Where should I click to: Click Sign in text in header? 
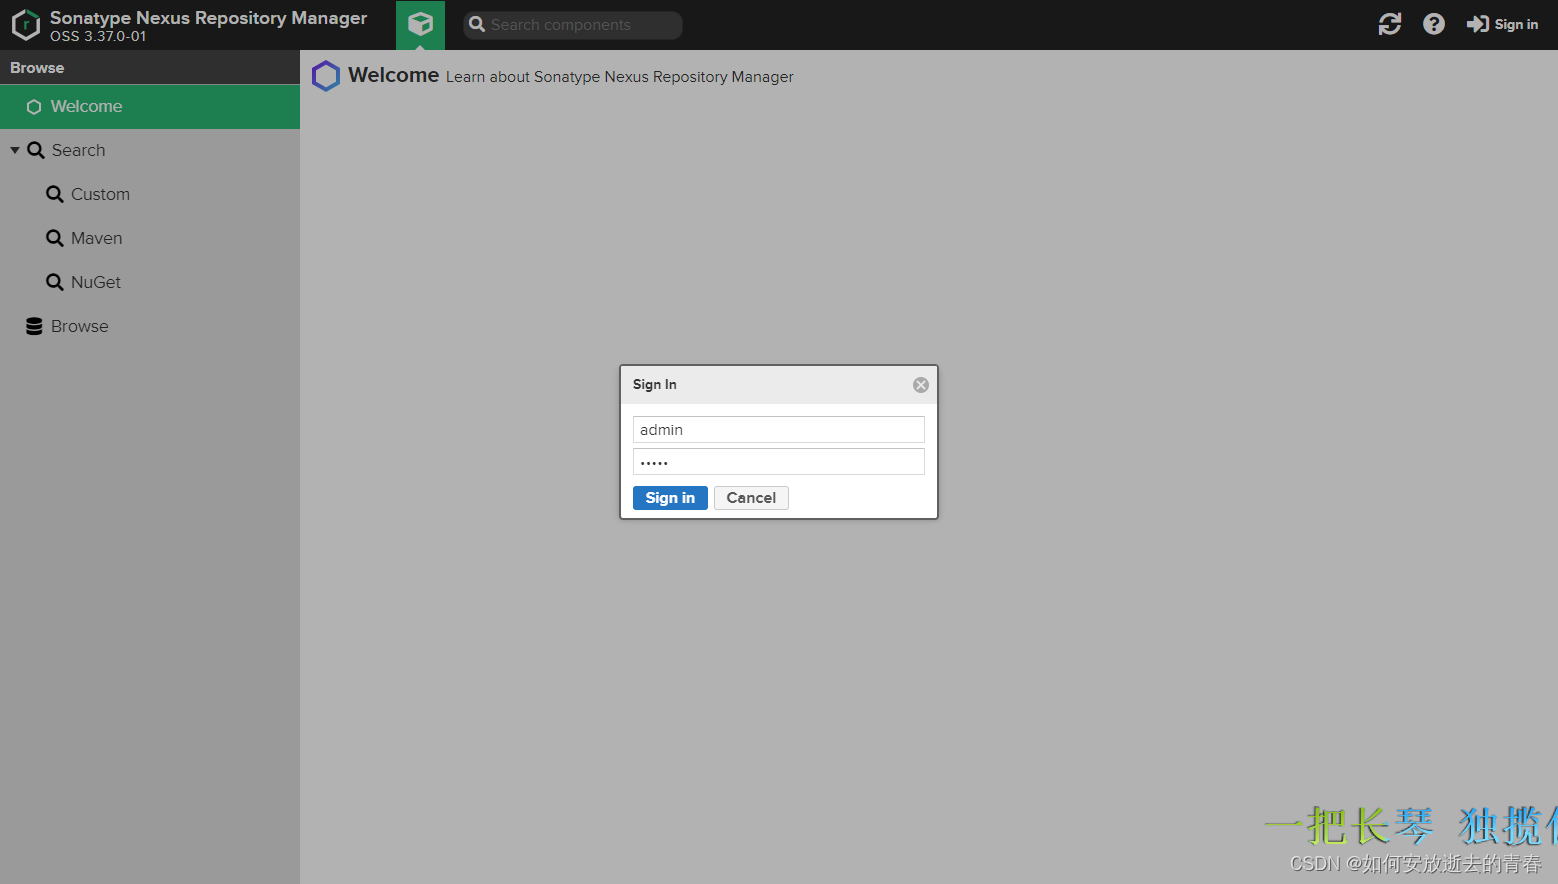point(1516,24)
